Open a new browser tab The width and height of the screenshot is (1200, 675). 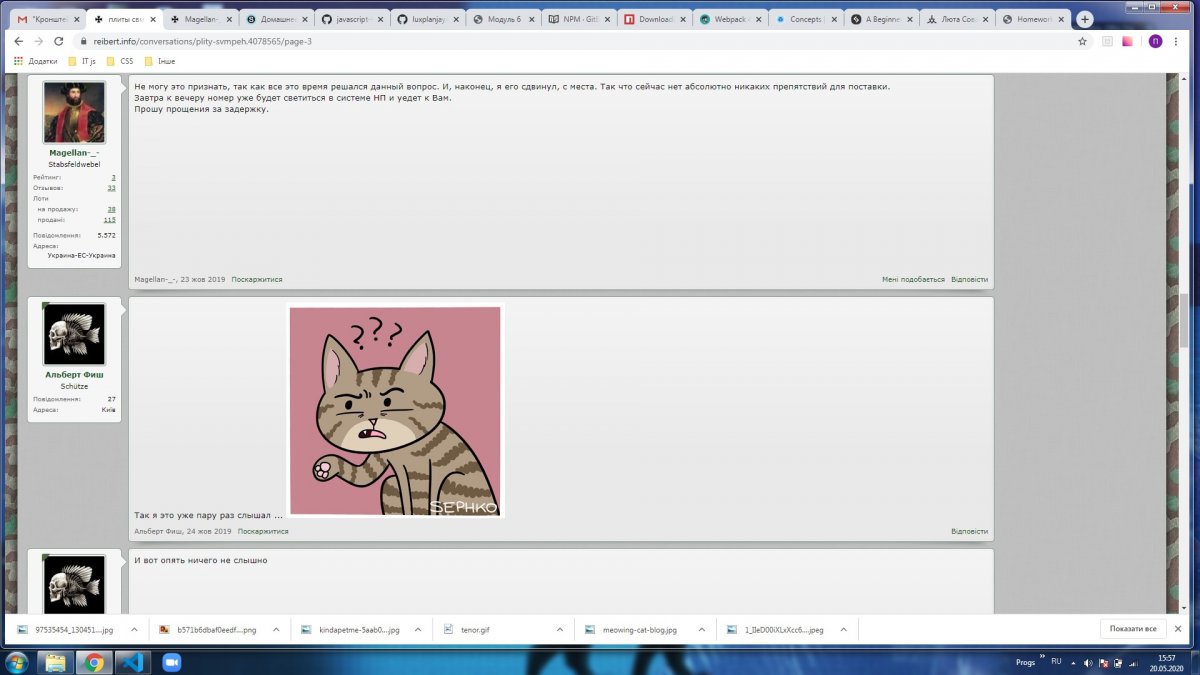(x=1085, y=19)
